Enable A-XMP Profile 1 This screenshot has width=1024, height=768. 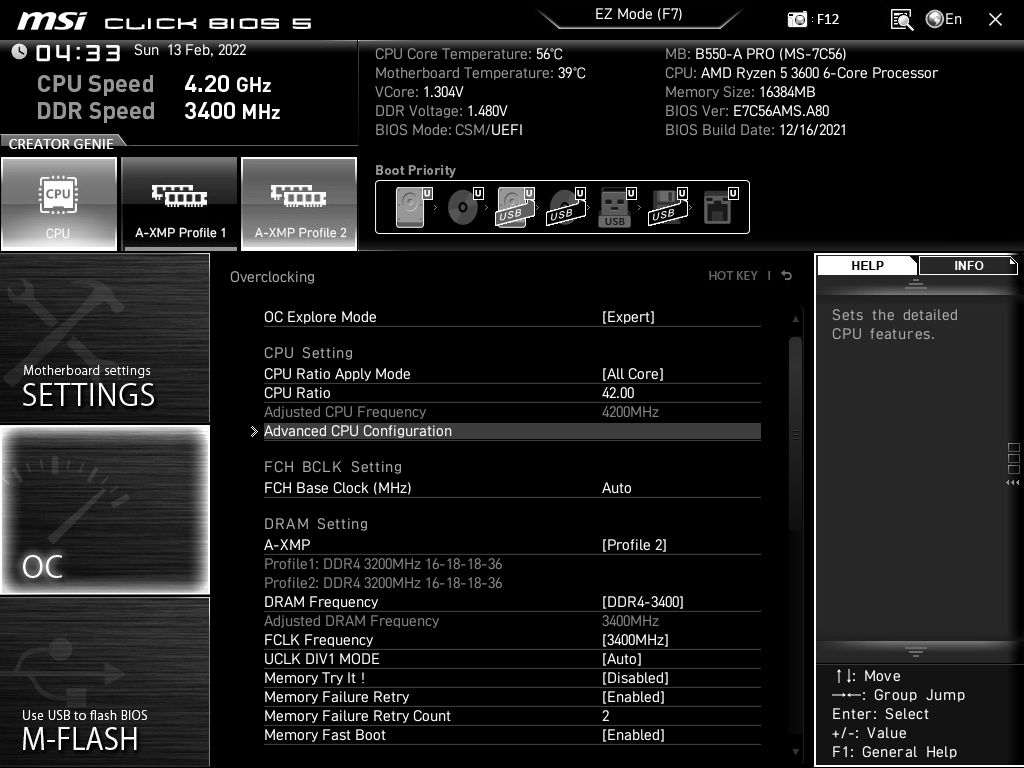tap(180, 204)
